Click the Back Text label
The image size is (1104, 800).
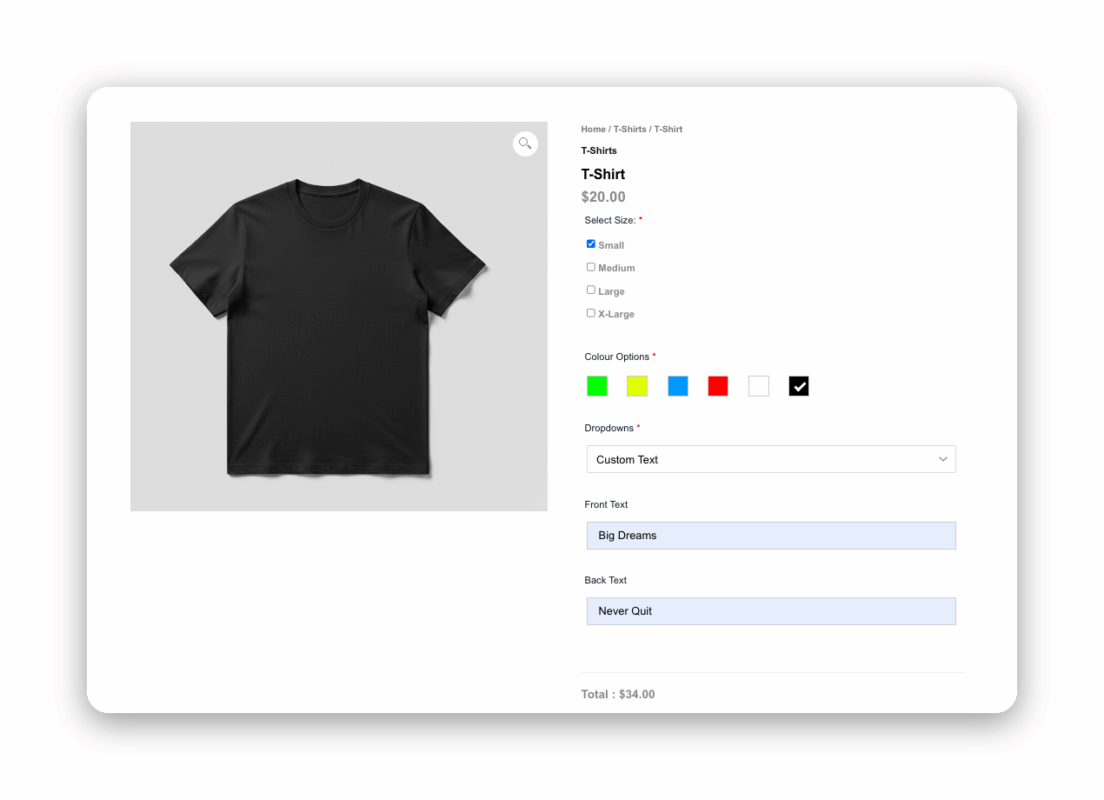tap(606, 580)
